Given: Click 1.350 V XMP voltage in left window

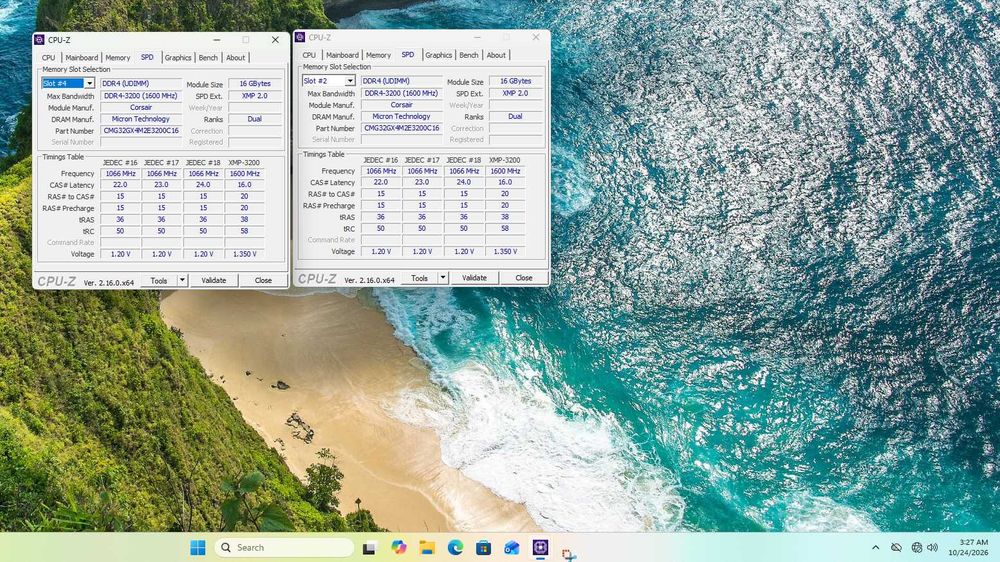Looking at the screenshot, I should coord(245,254).
